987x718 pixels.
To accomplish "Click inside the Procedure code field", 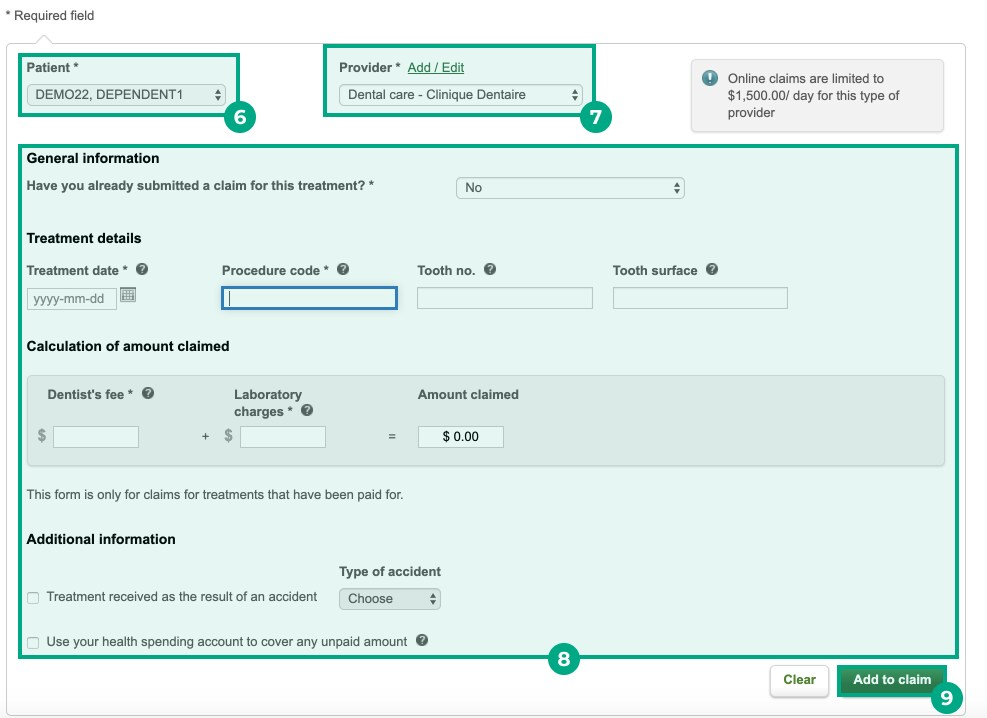I will (x=308, y=297).
